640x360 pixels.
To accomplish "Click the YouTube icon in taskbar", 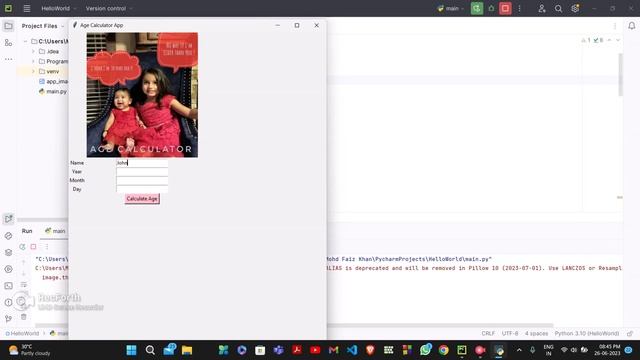I will coord(315,350).
